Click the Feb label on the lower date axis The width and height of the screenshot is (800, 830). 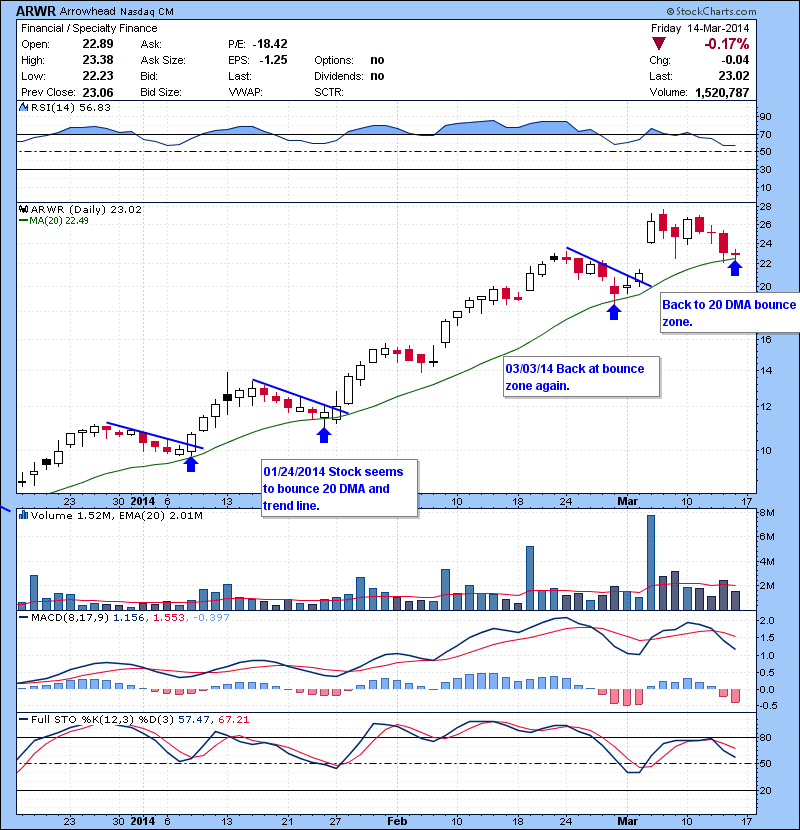(397, 821)
